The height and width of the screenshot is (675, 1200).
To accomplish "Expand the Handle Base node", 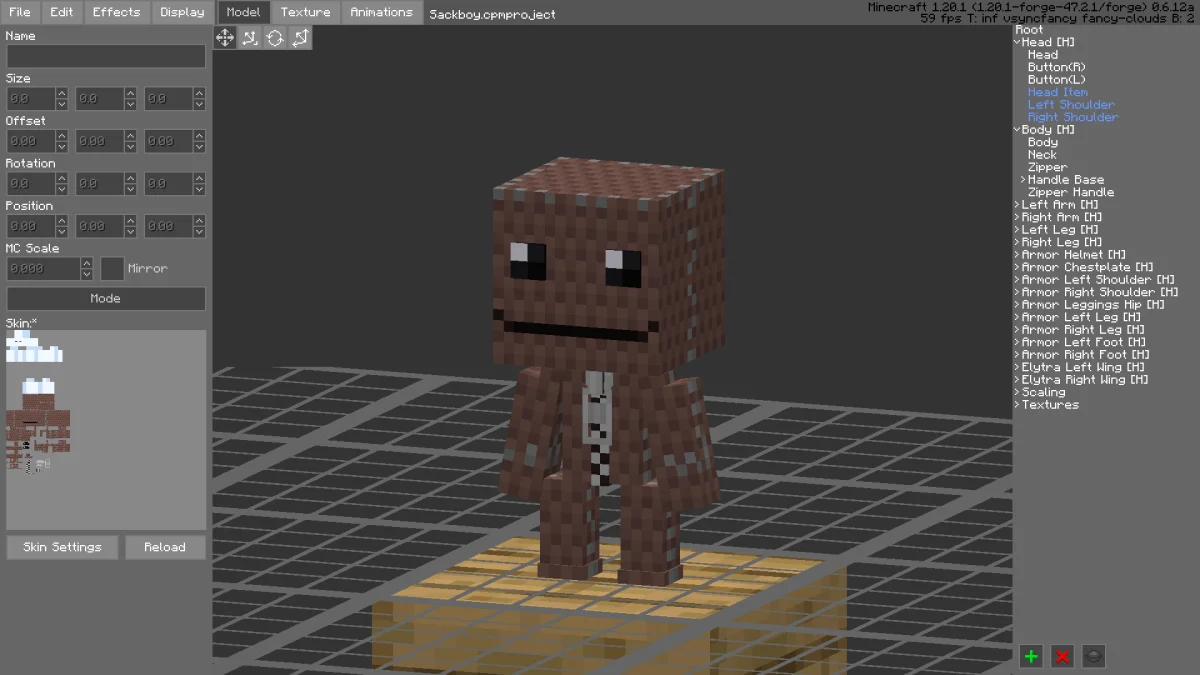I will 1024,180.
